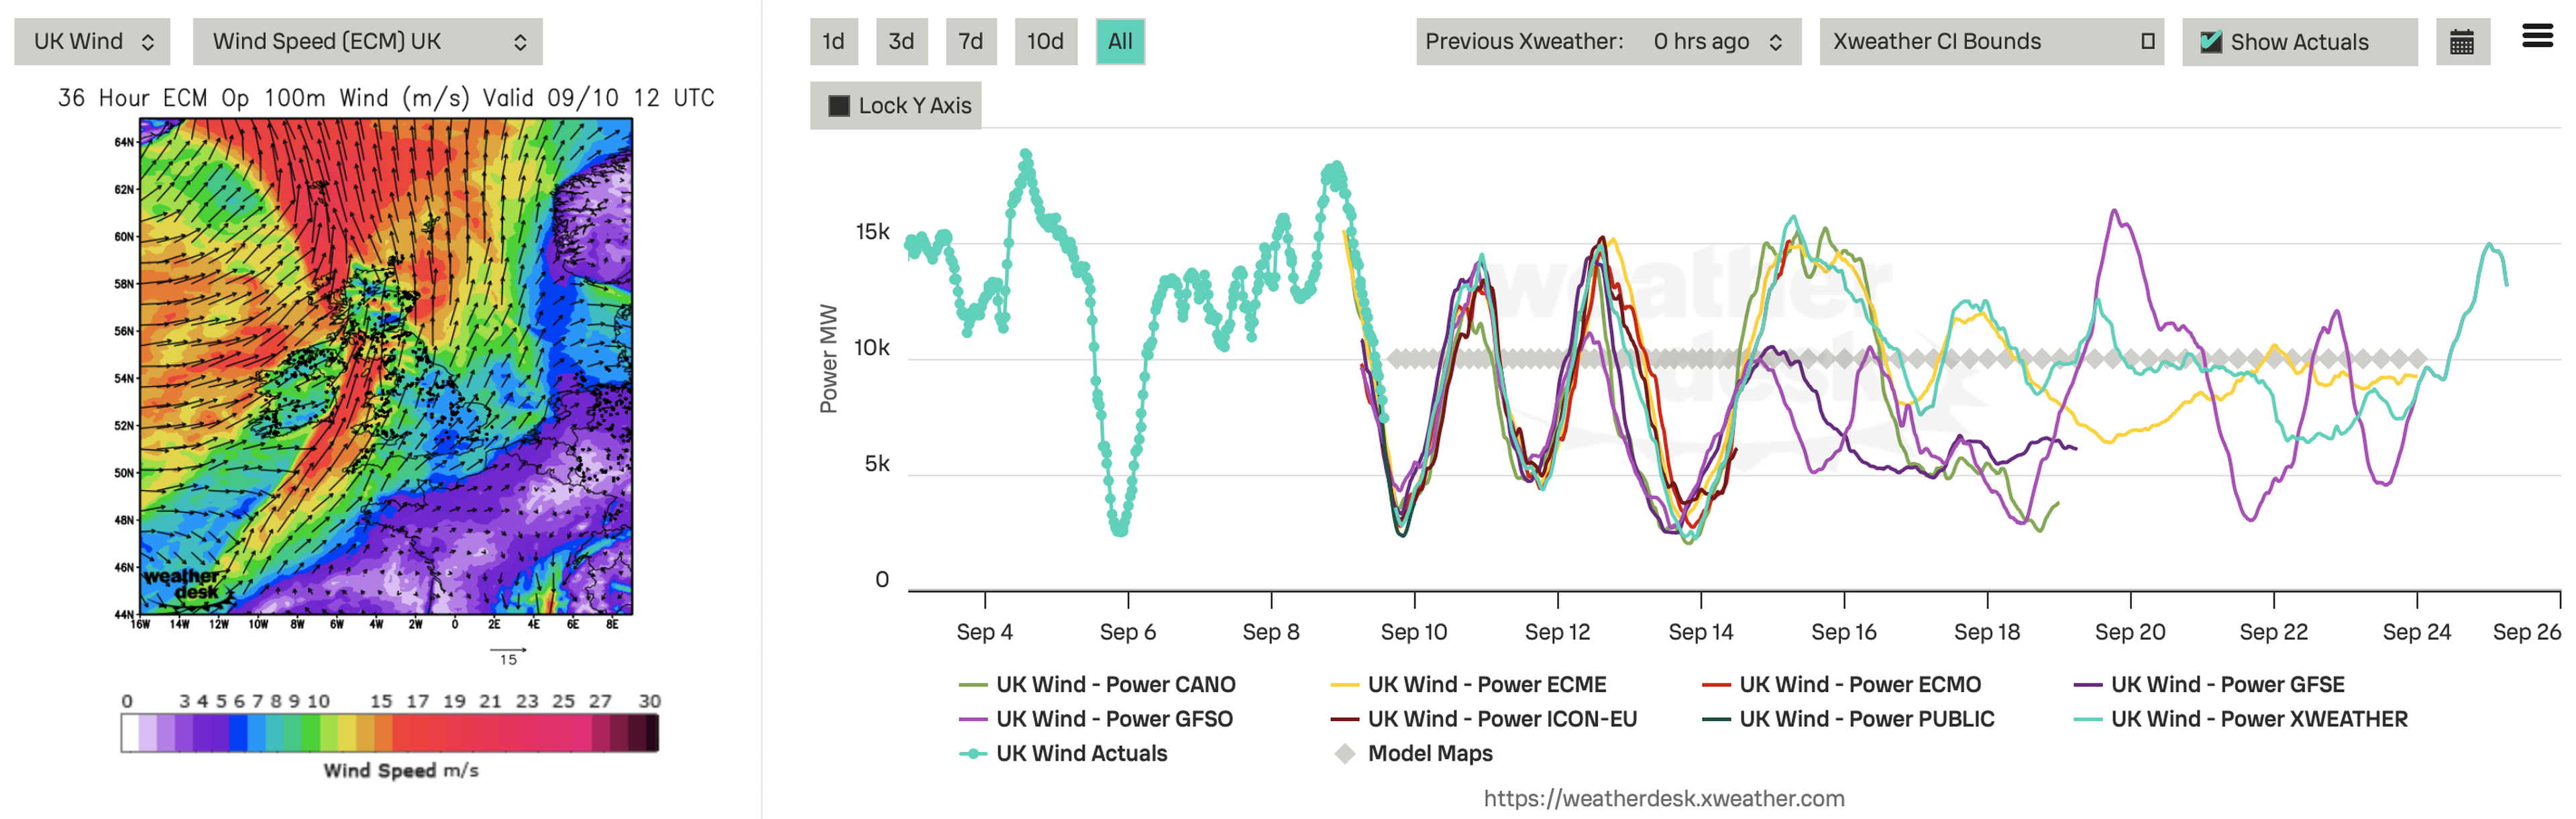Click the Sep 22 axis label

point(2273,632)
